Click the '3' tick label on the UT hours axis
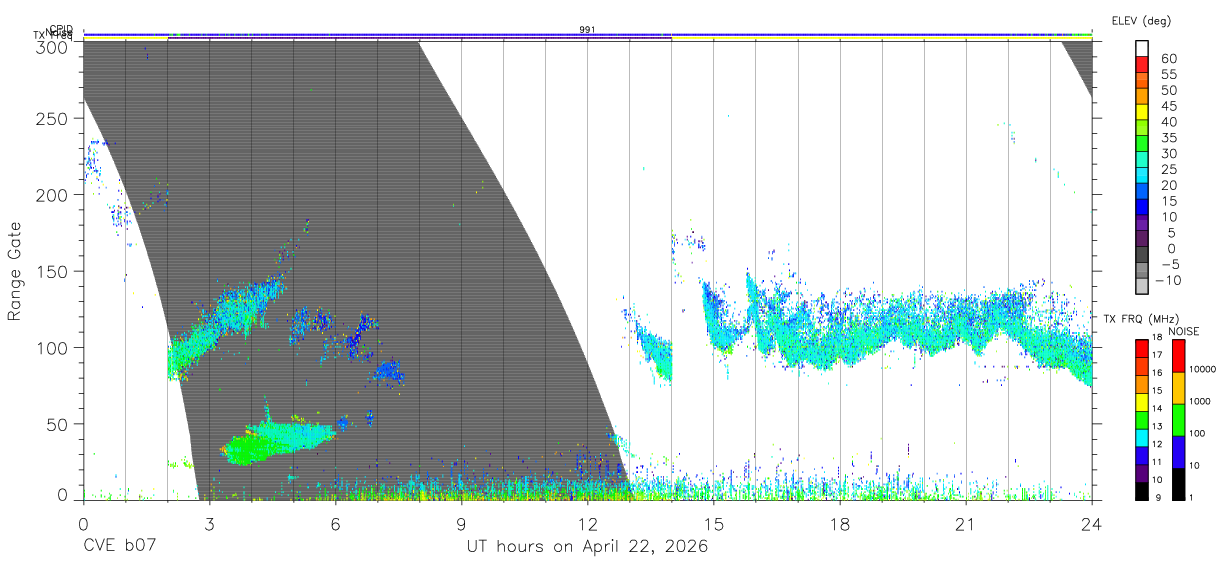The image size is (1228, 567). click(x=209, y=524)
